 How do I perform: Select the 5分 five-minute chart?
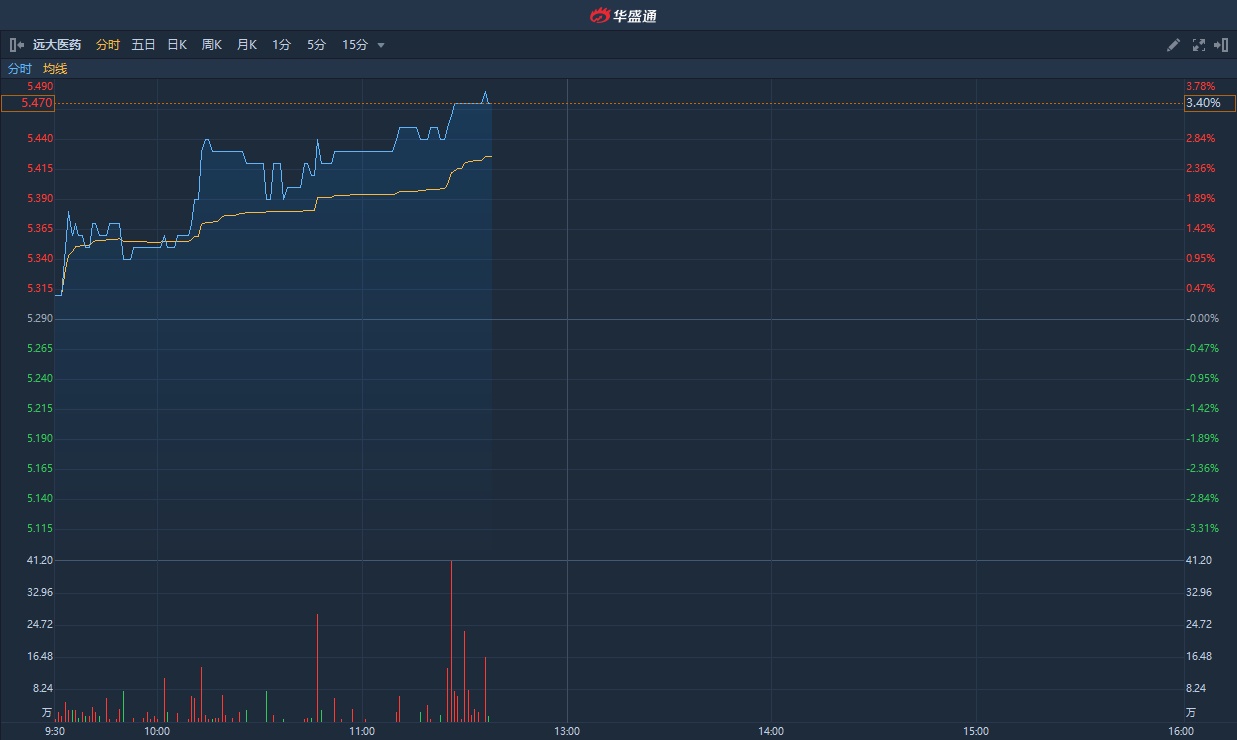tap(316, 45)
